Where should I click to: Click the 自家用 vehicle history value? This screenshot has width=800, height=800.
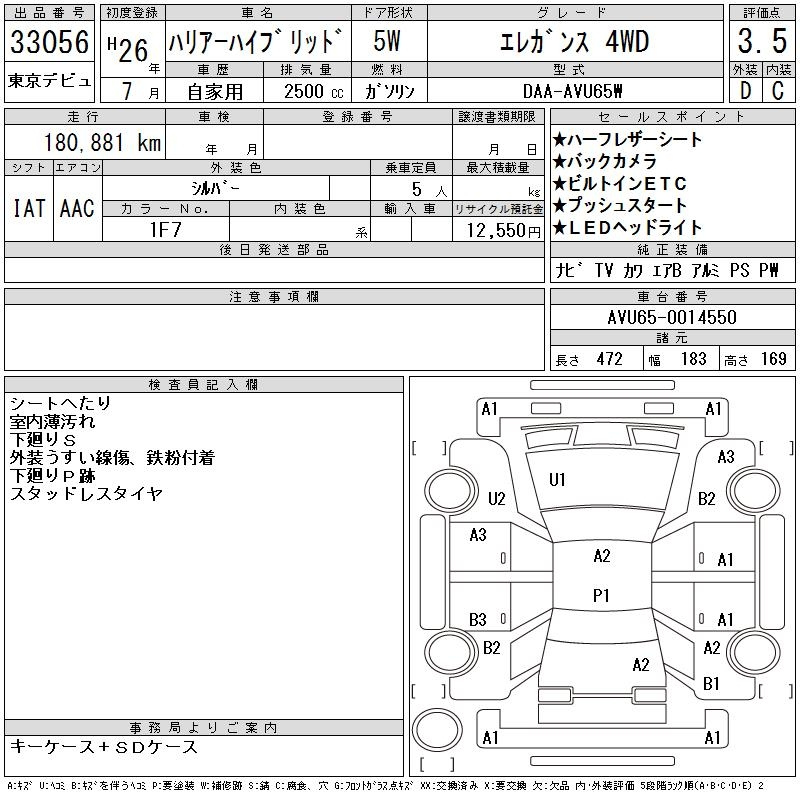tap(215, 92)
